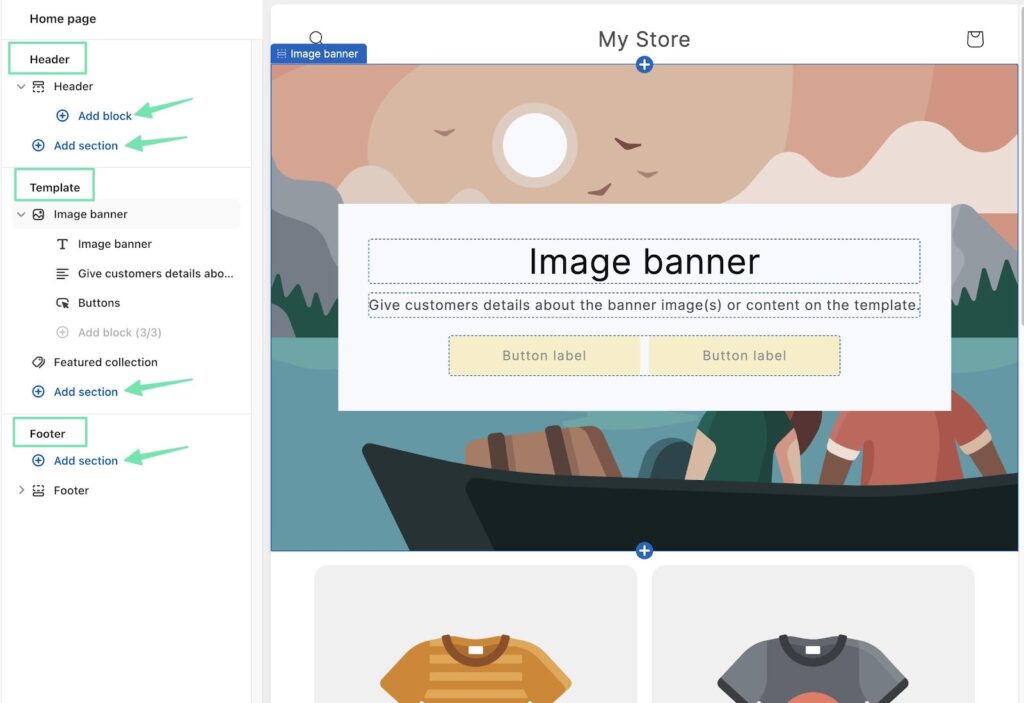
Task: Collapse the Image banner section chevron
Action: click(x=21, y=214)
